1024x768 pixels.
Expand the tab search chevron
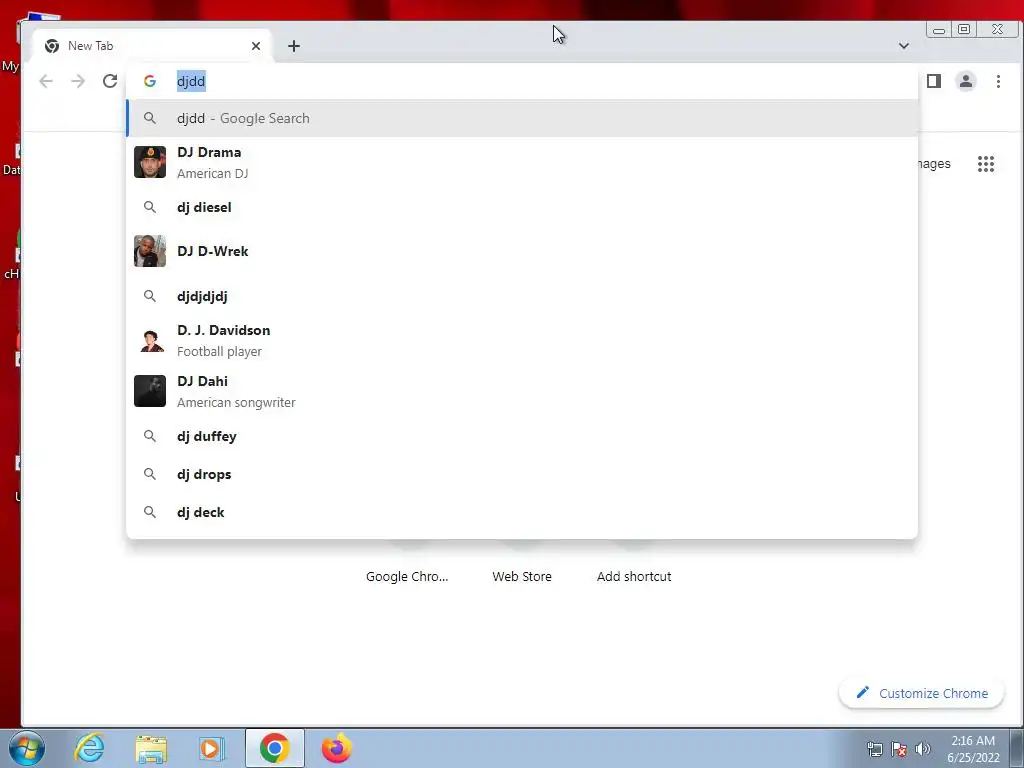[x=904, y=46]
